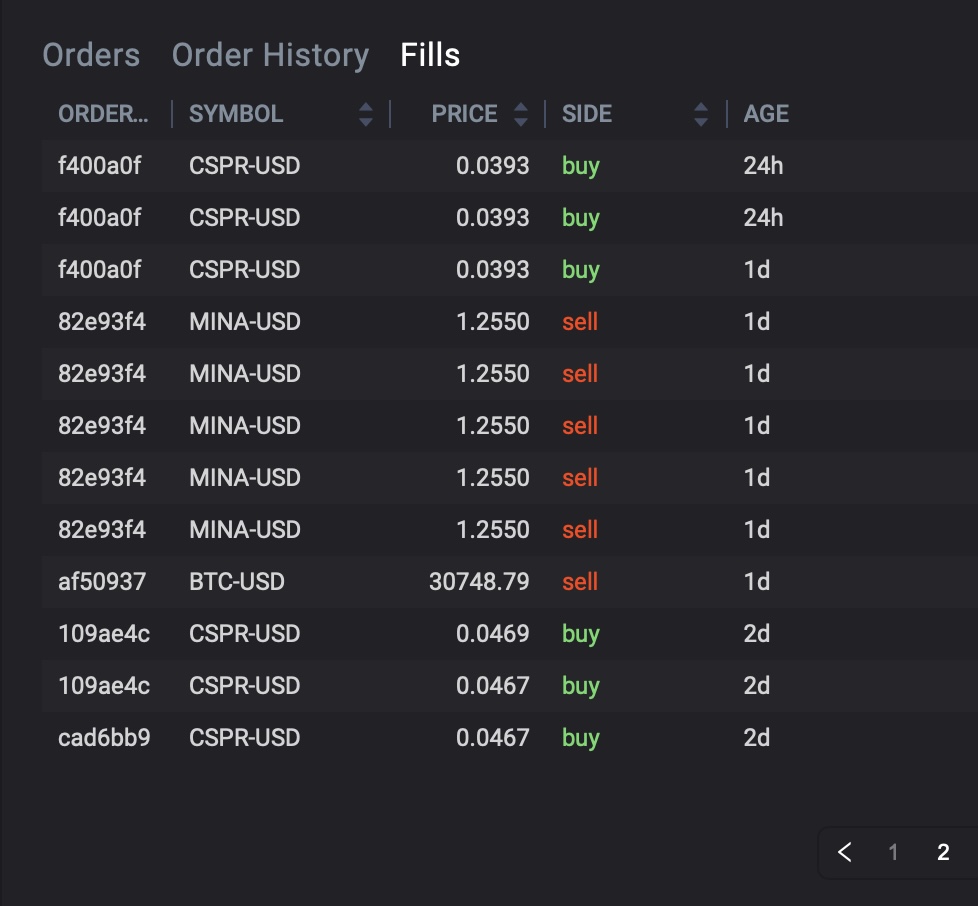978x906 pixels.
Task: Click order ID cad6bb9
Action: point(104,738)
